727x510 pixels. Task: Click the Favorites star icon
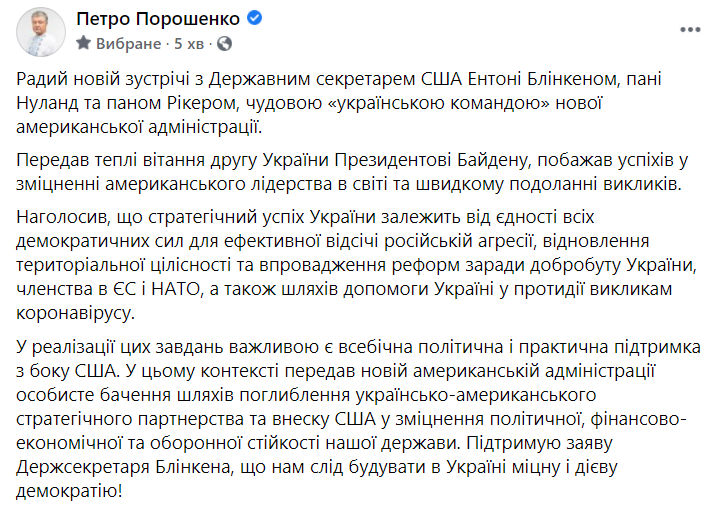pyautogui.click(x=83, y=43)
